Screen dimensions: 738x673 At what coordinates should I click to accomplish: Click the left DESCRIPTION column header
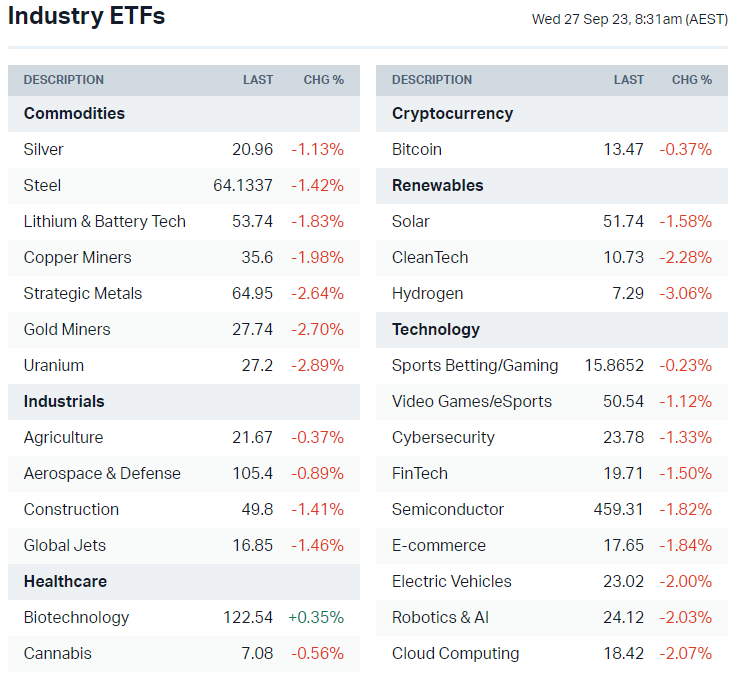point(64,80)
